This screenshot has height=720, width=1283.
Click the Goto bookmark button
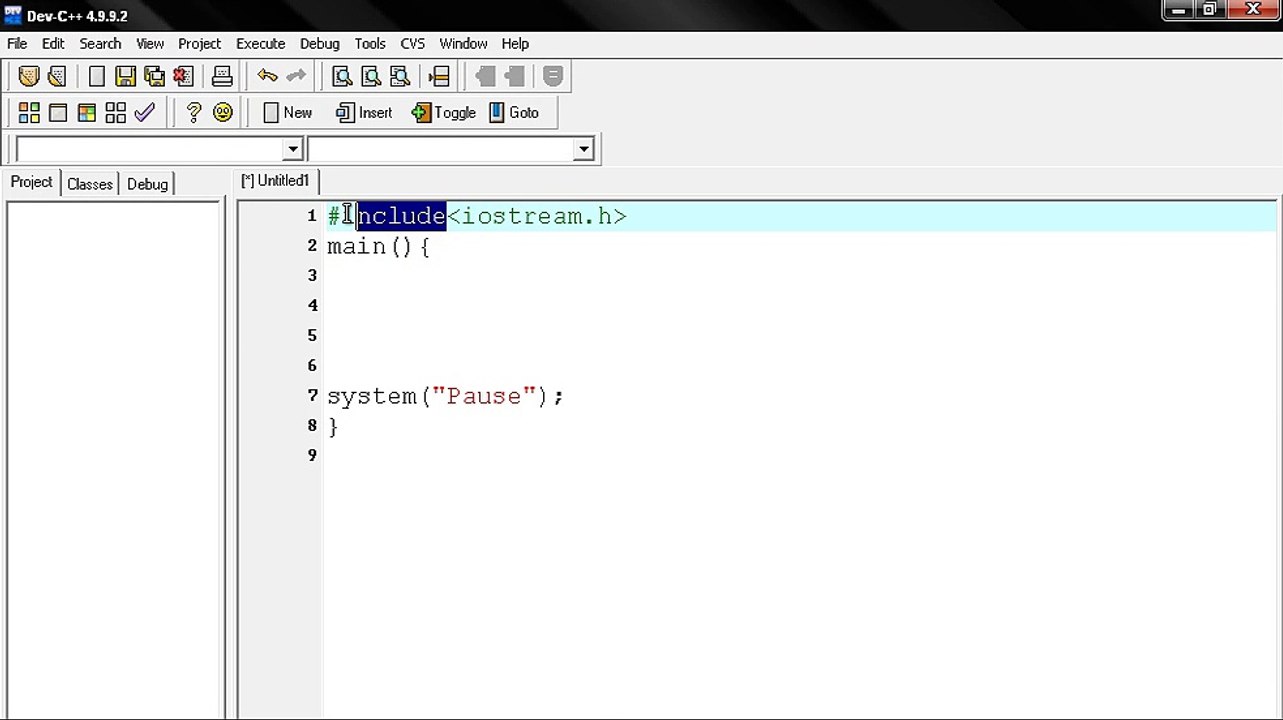click(515, 113)
